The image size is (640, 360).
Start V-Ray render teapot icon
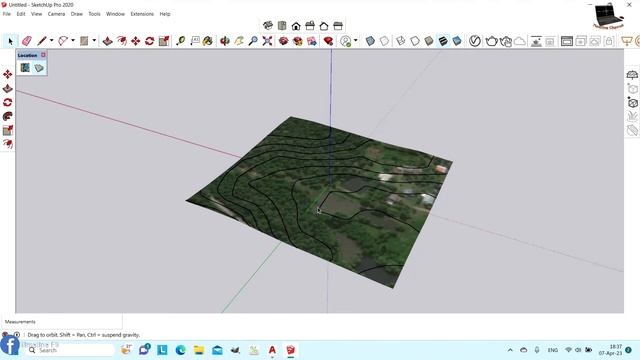[491, 41]
